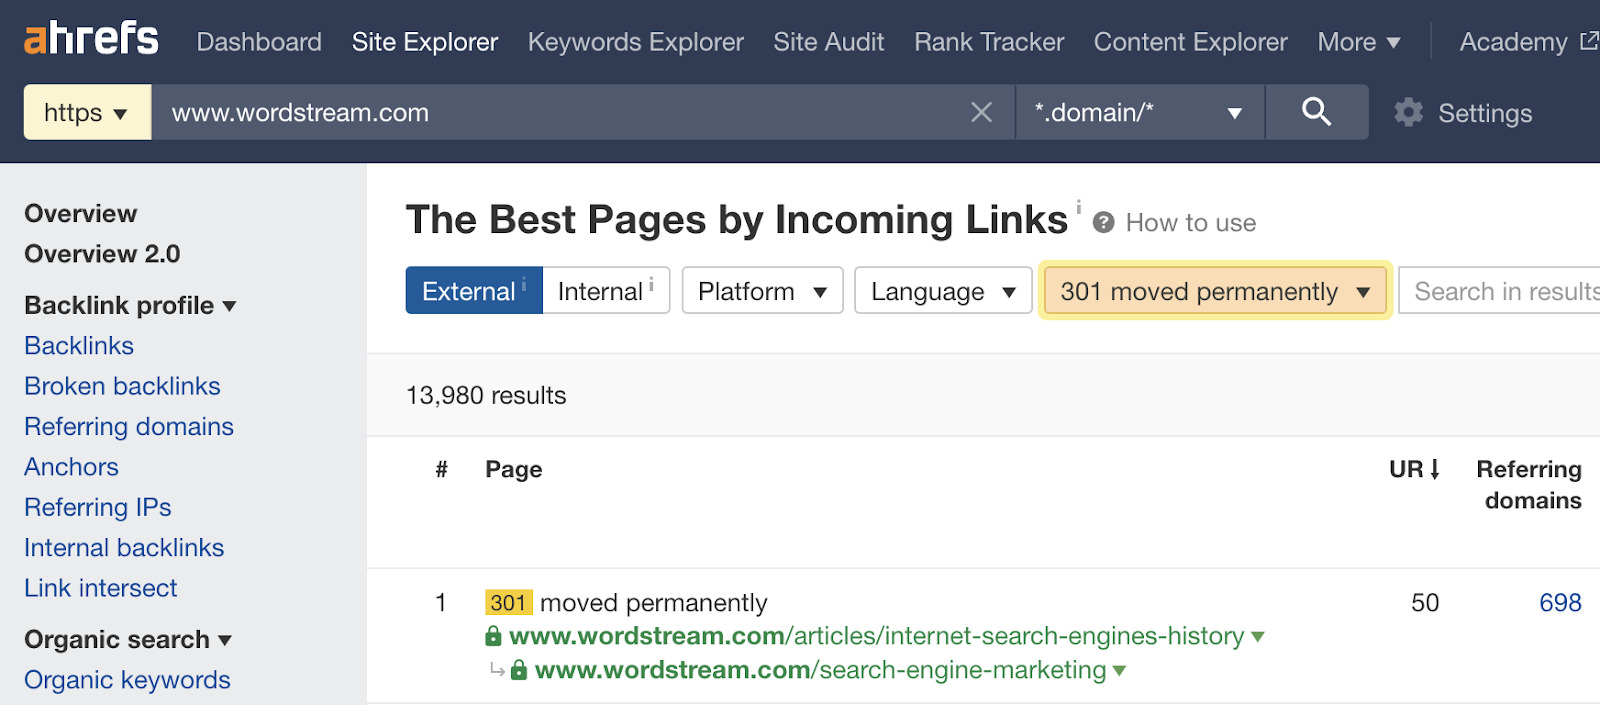Screen dimensions: 1600x705
Task: Click the UR sort arrow
Action: pyautogui.click(x=1435, y=469)
